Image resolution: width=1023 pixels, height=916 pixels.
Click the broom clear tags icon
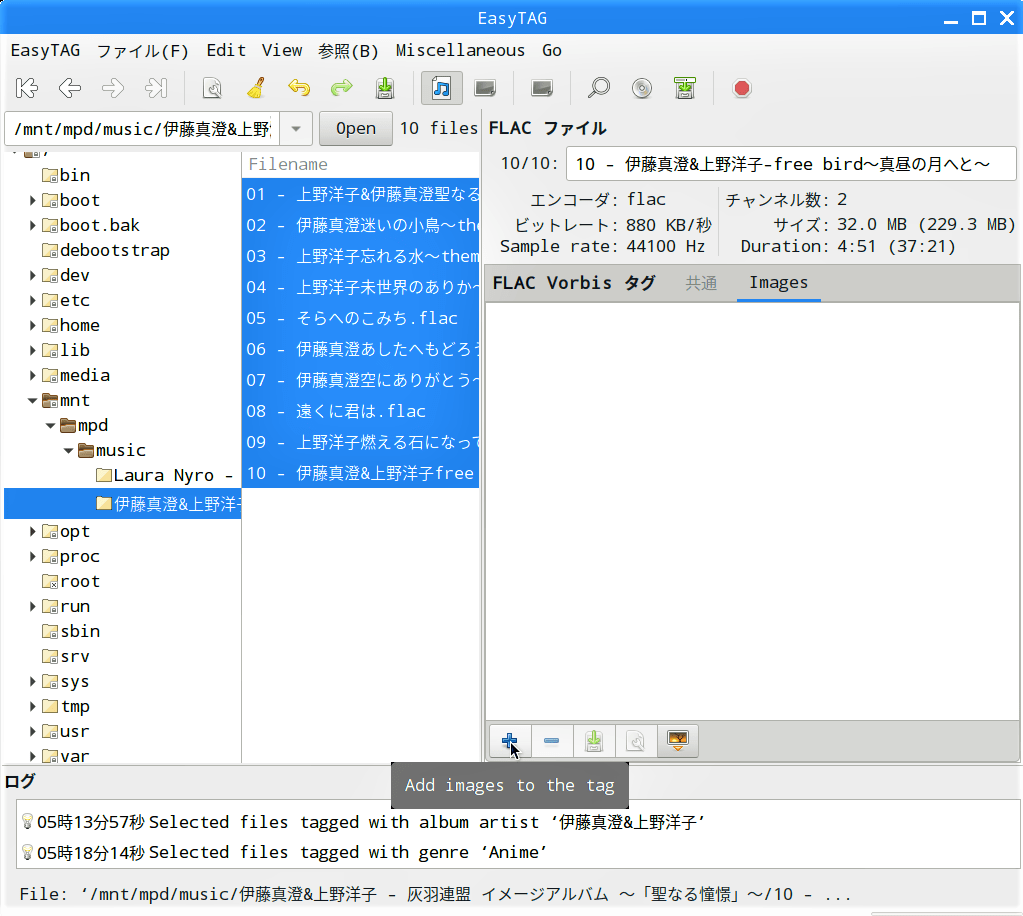click(x=256, y=88)
